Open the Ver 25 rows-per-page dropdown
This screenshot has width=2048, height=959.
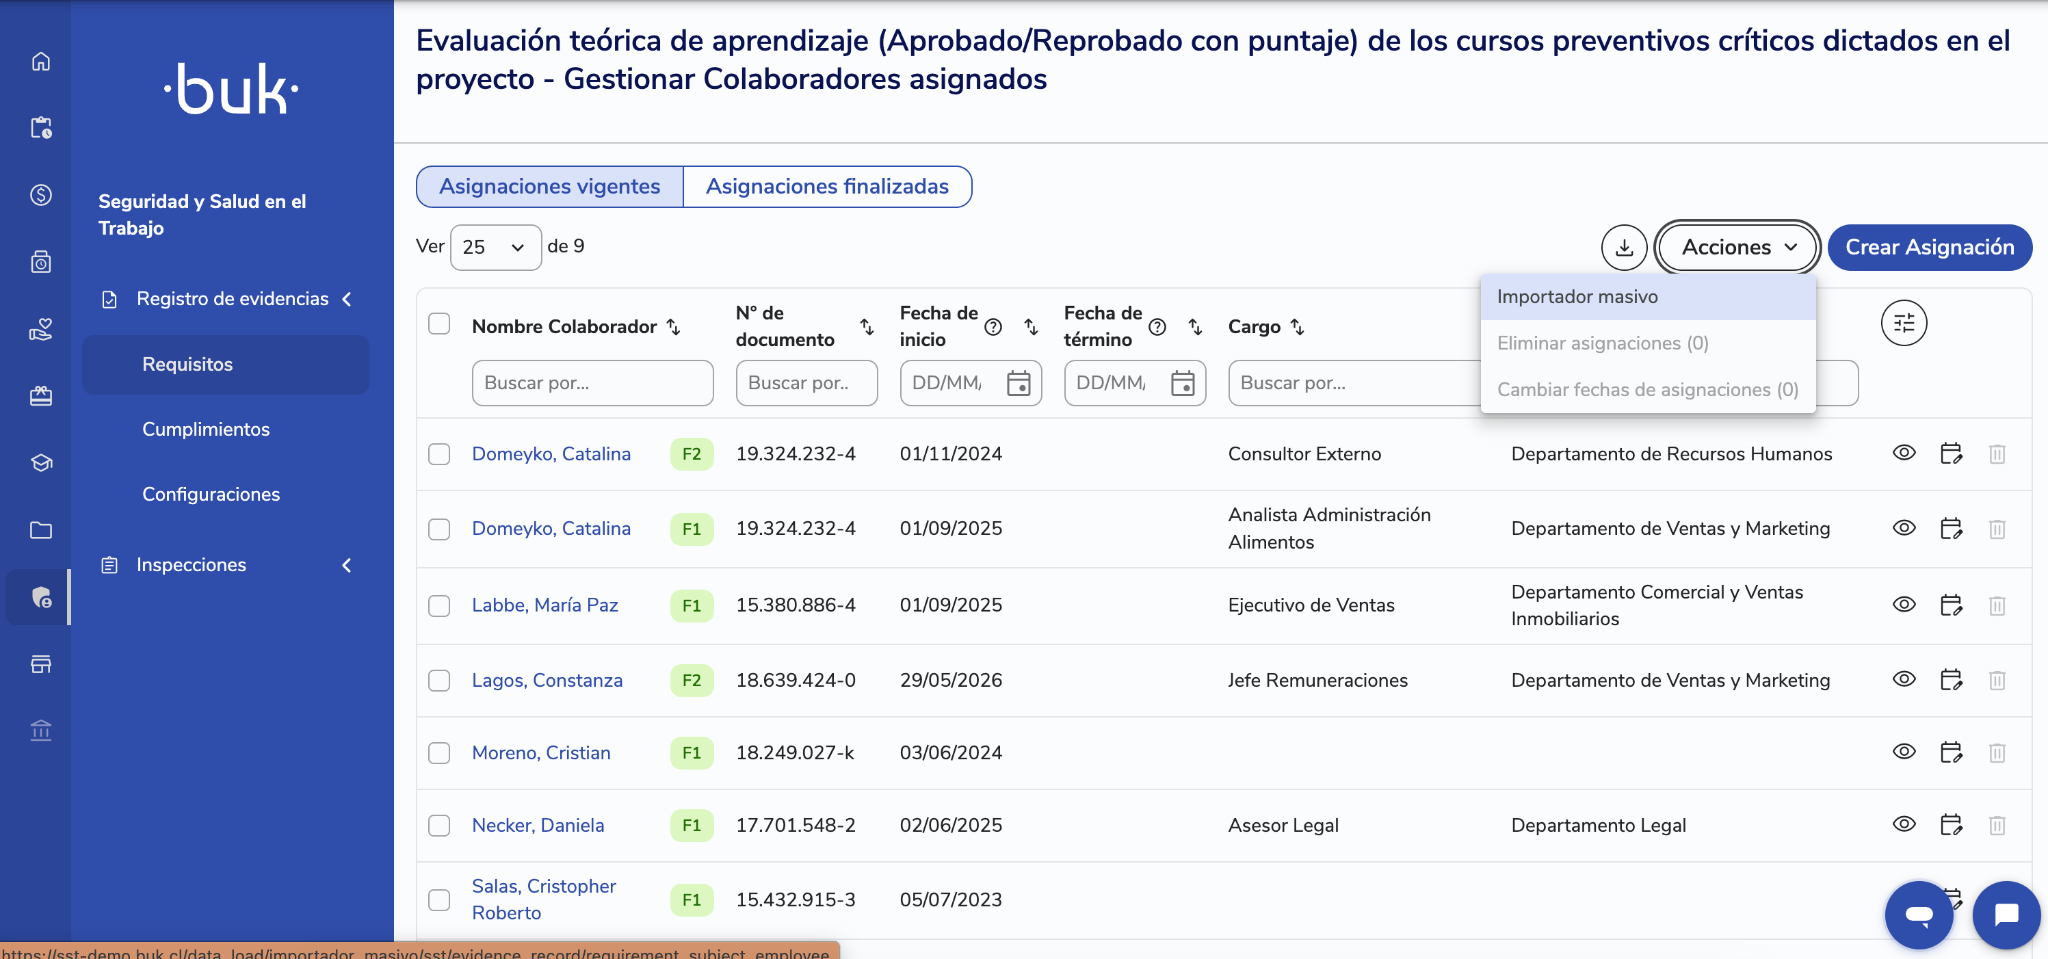[495, 247]
